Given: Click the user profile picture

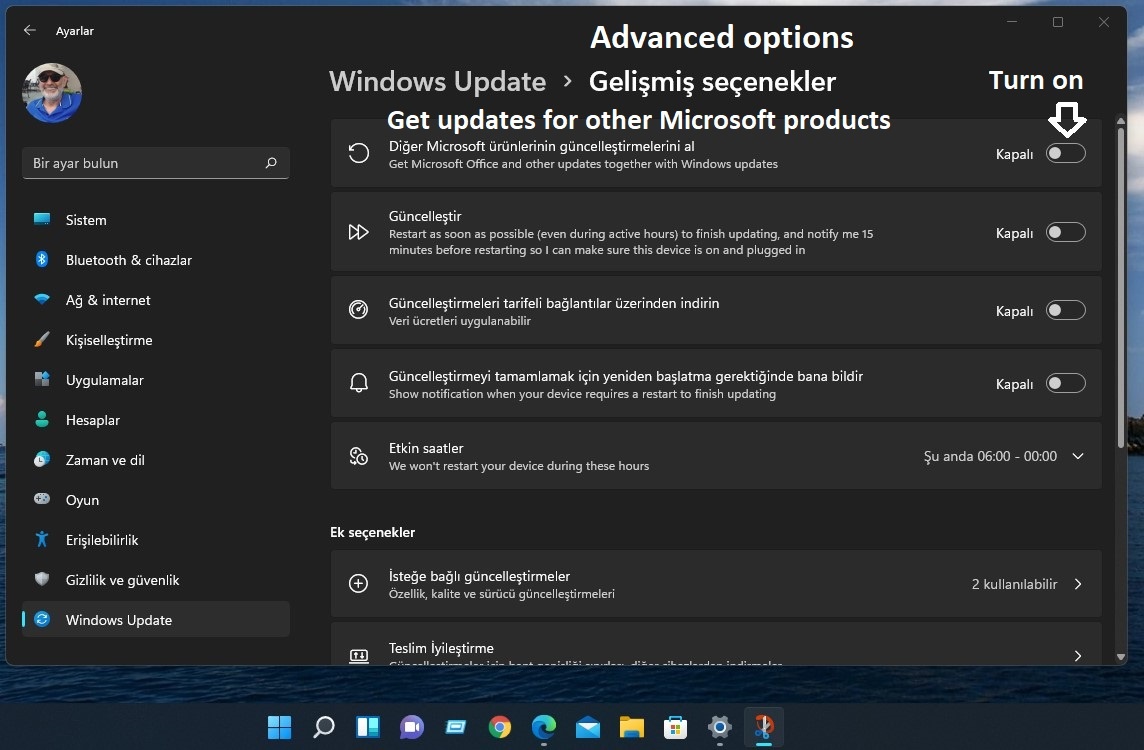Looking at the screenshot, I should click(52, 93).
